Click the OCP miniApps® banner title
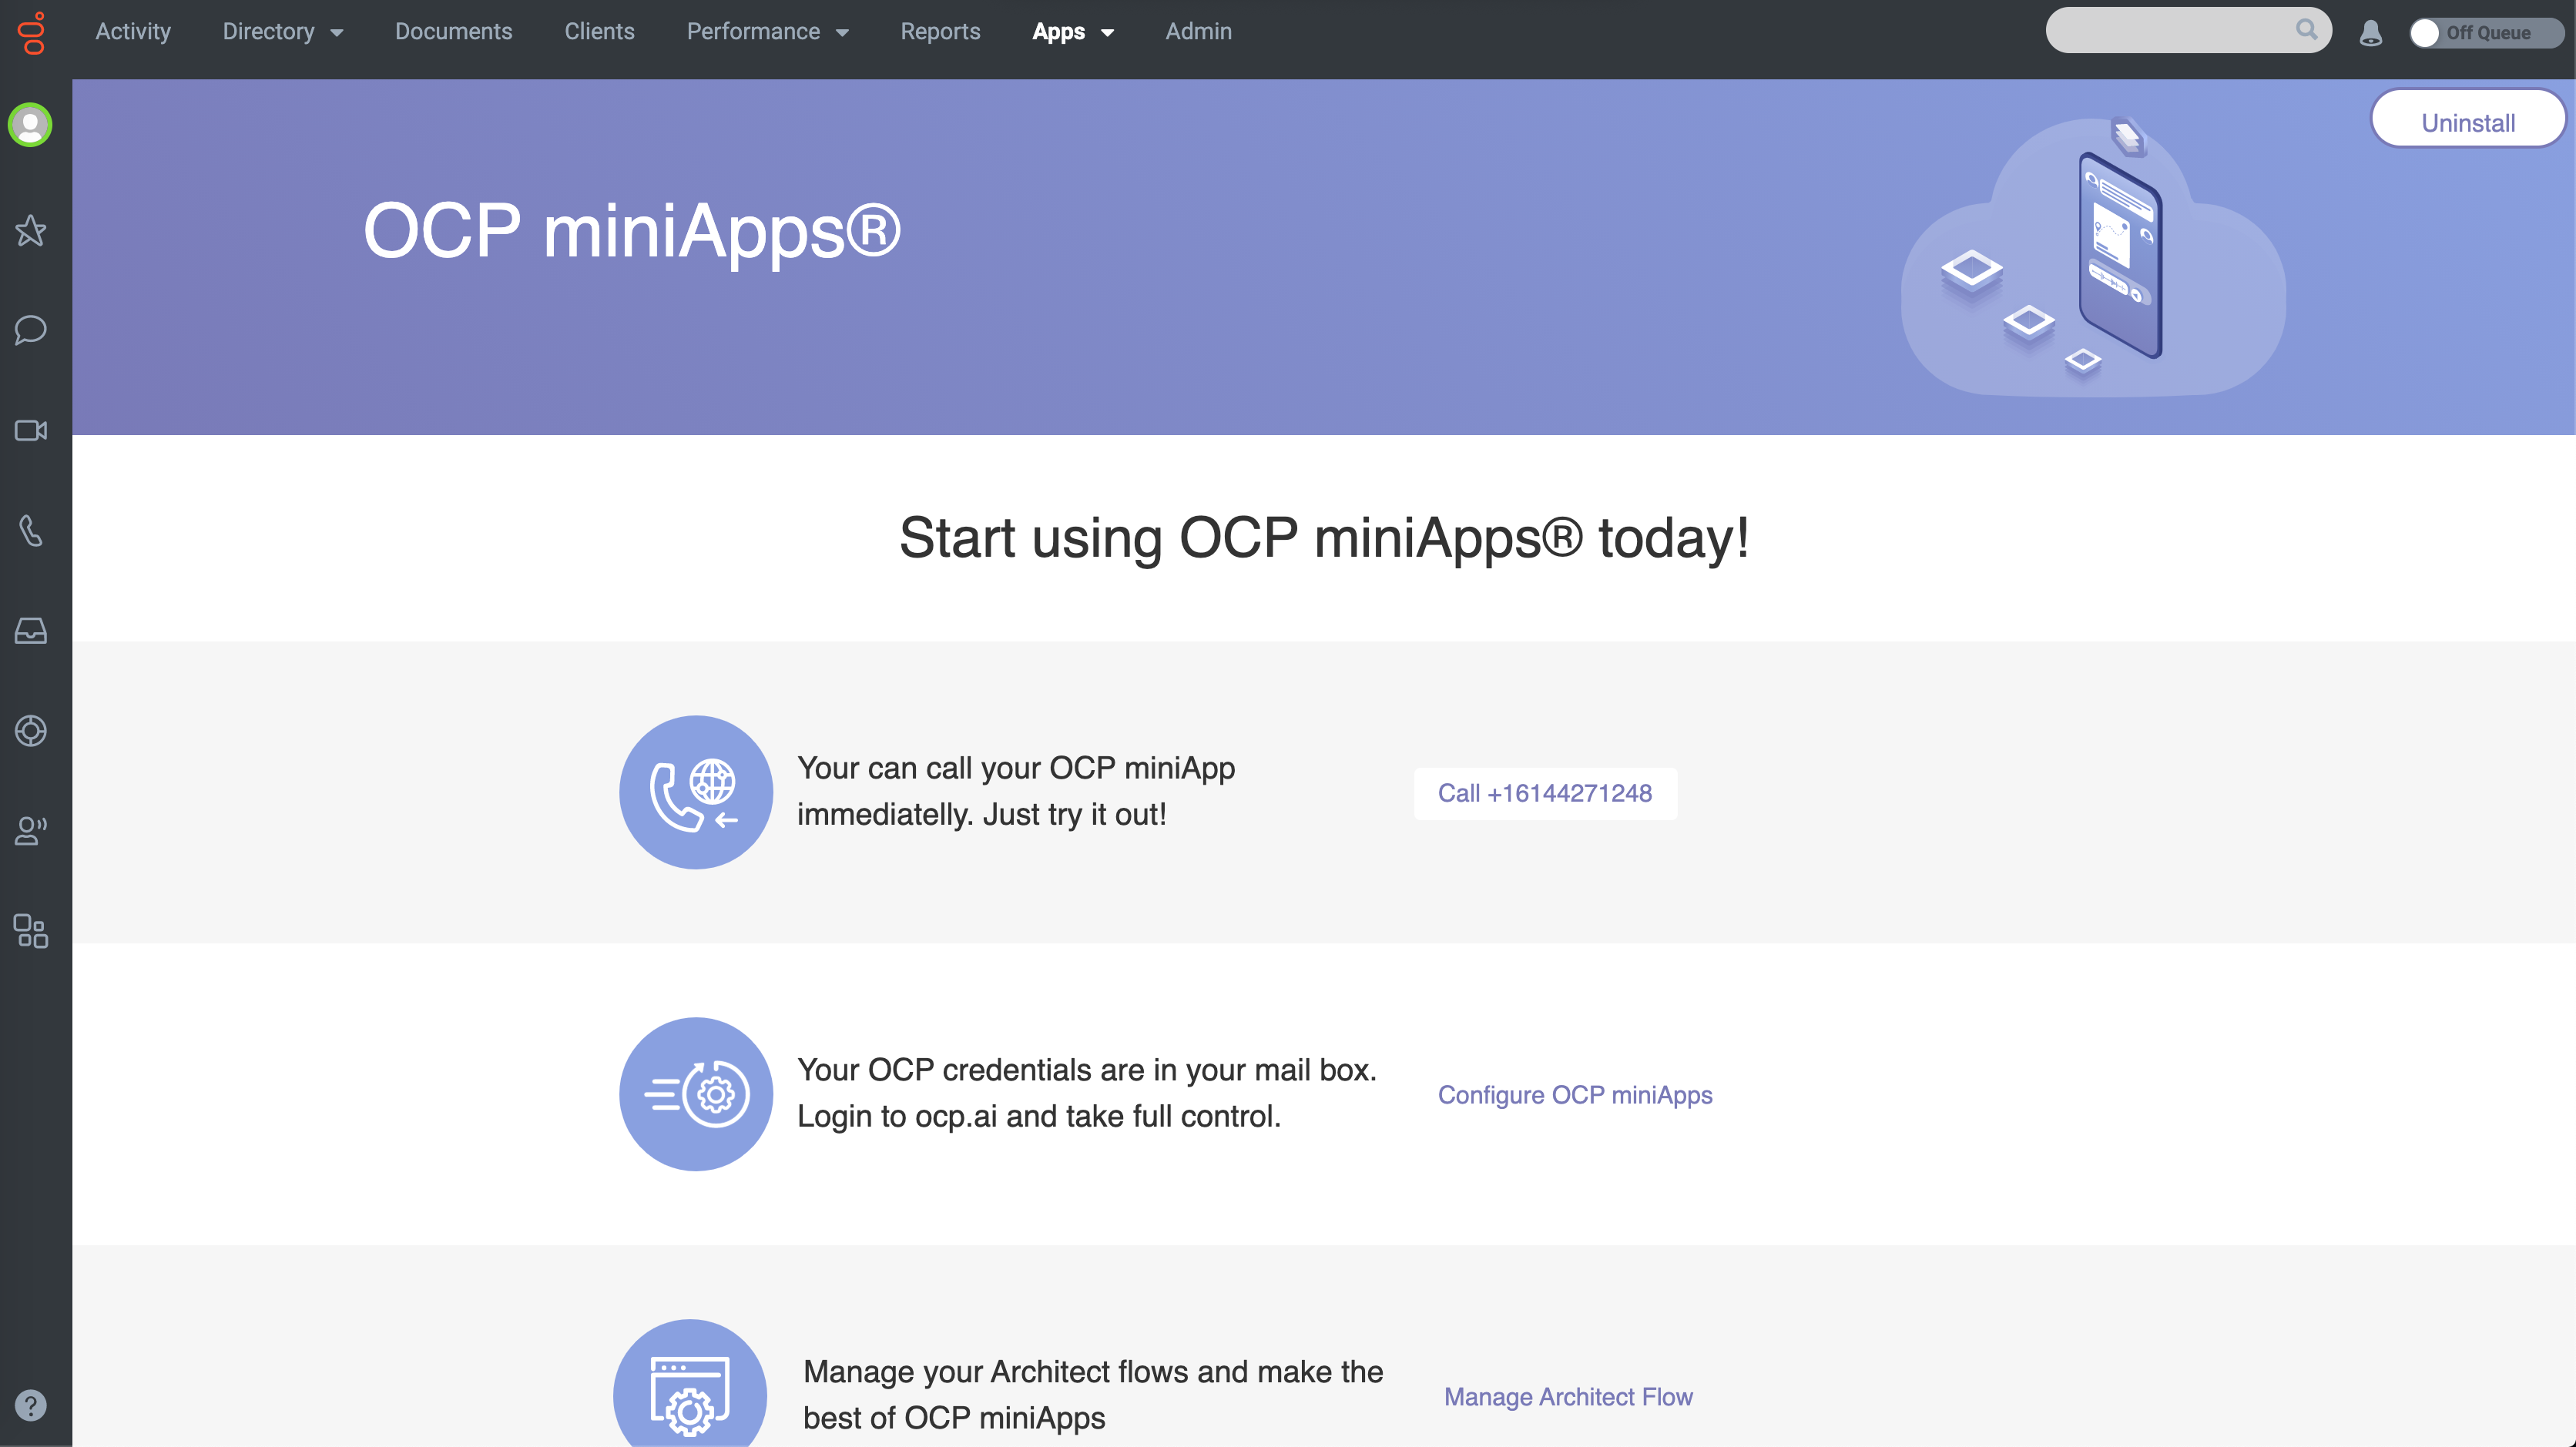This screenshot has width=2576, height=1447. (632, 232)
